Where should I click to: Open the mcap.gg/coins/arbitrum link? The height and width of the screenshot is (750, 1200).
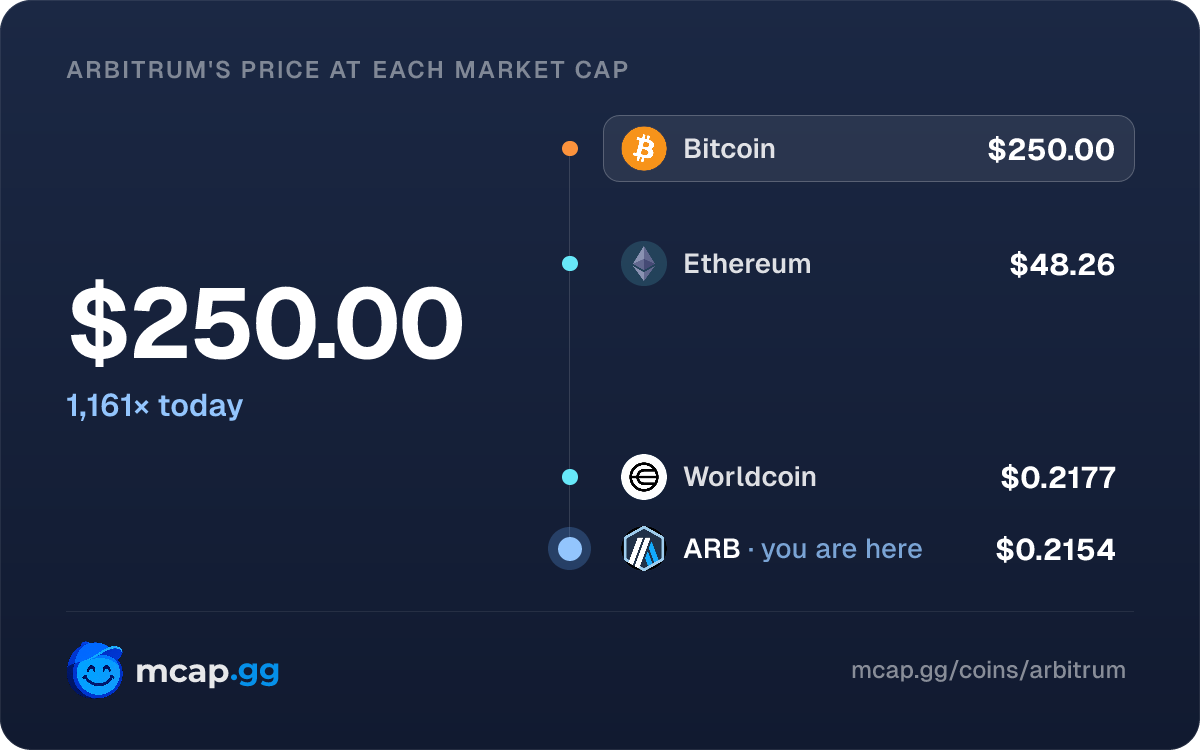[x=988, y=670]
